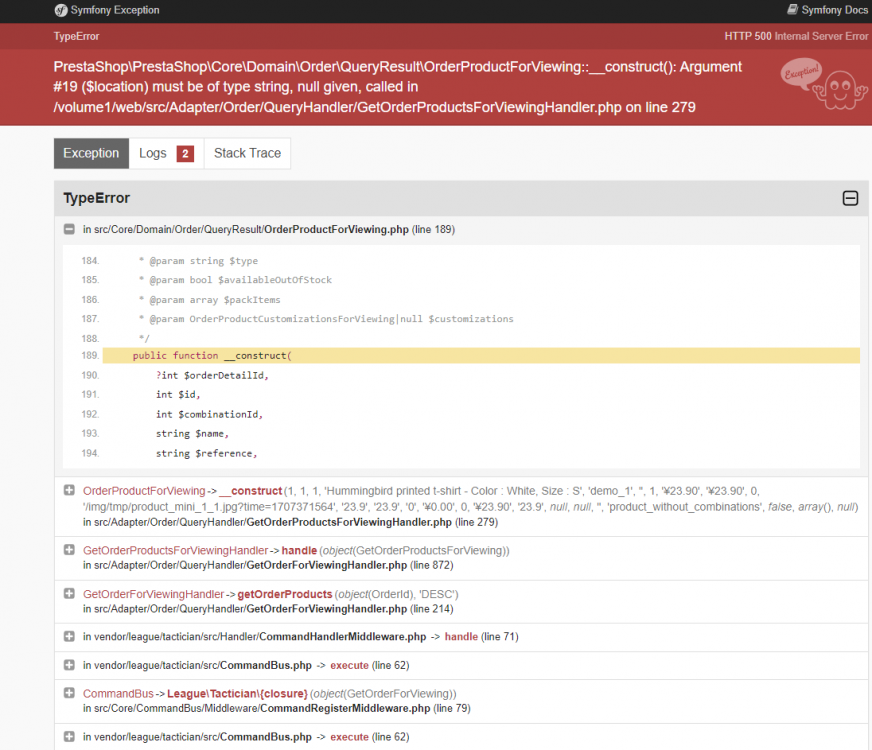The image size is (872, 750).
Task: Click the Logs count badge 2
Action: 185,153
